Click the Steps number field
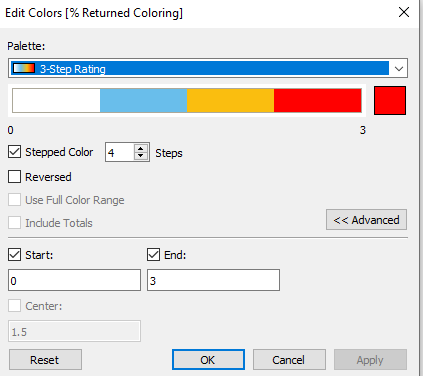The width and height of the screenshot is (423, 376). click(x=120, y=152)
